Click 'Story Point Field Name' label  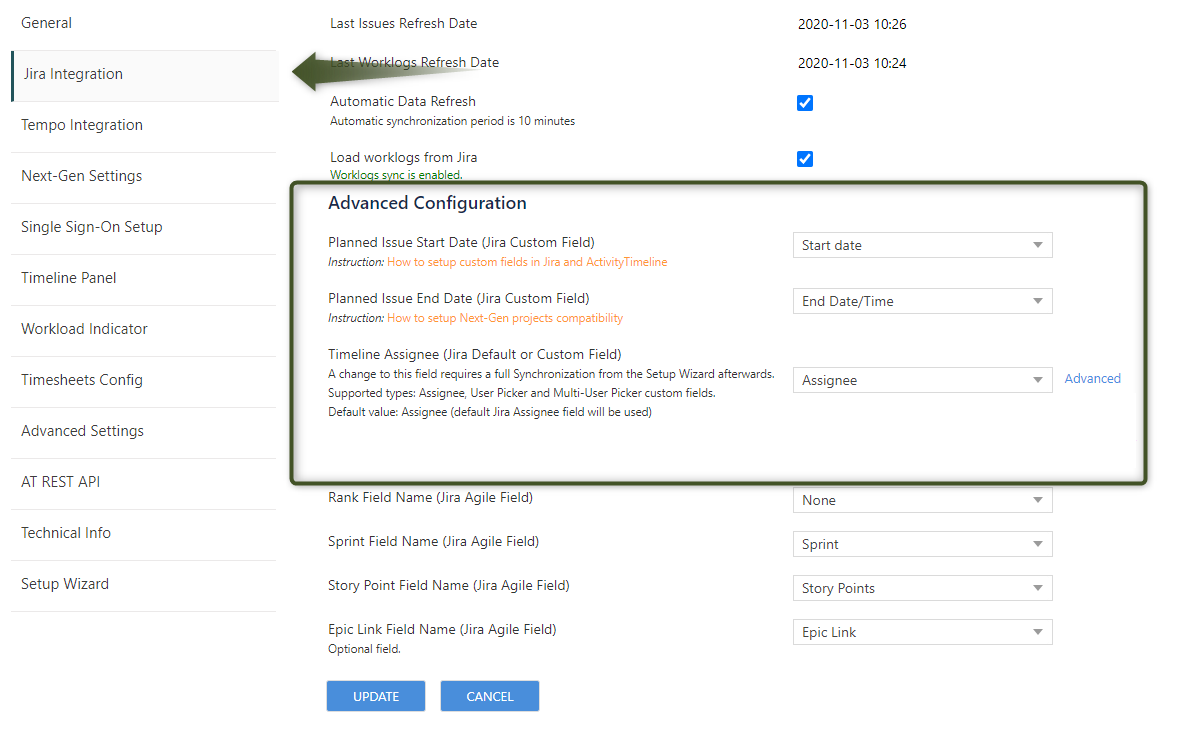point(448,585)
